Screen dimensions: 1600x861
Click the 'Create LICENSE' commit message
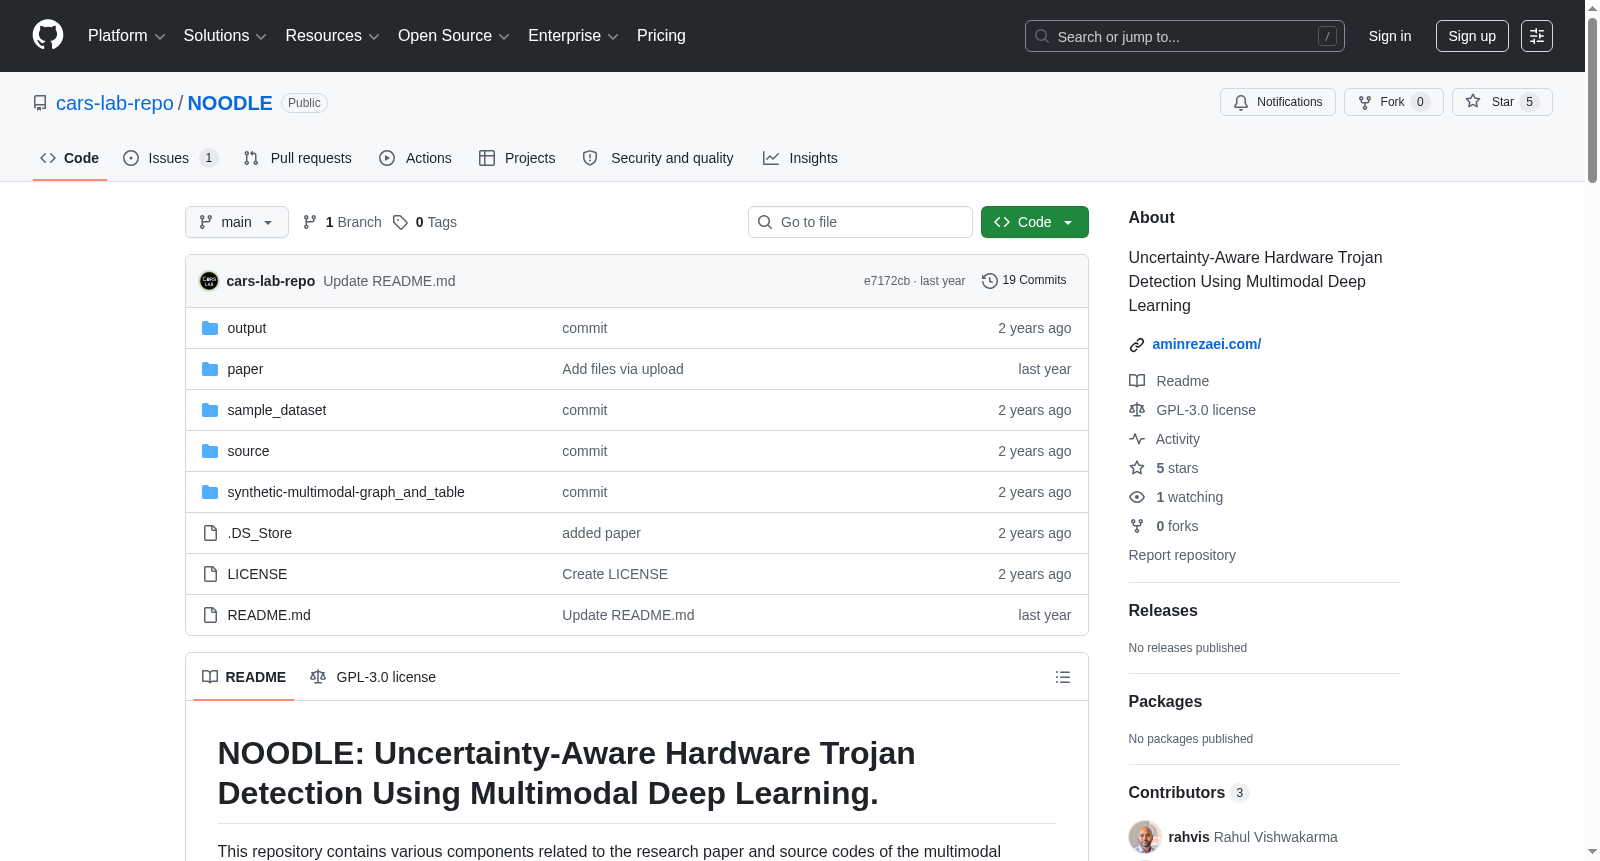coord(615,574)
